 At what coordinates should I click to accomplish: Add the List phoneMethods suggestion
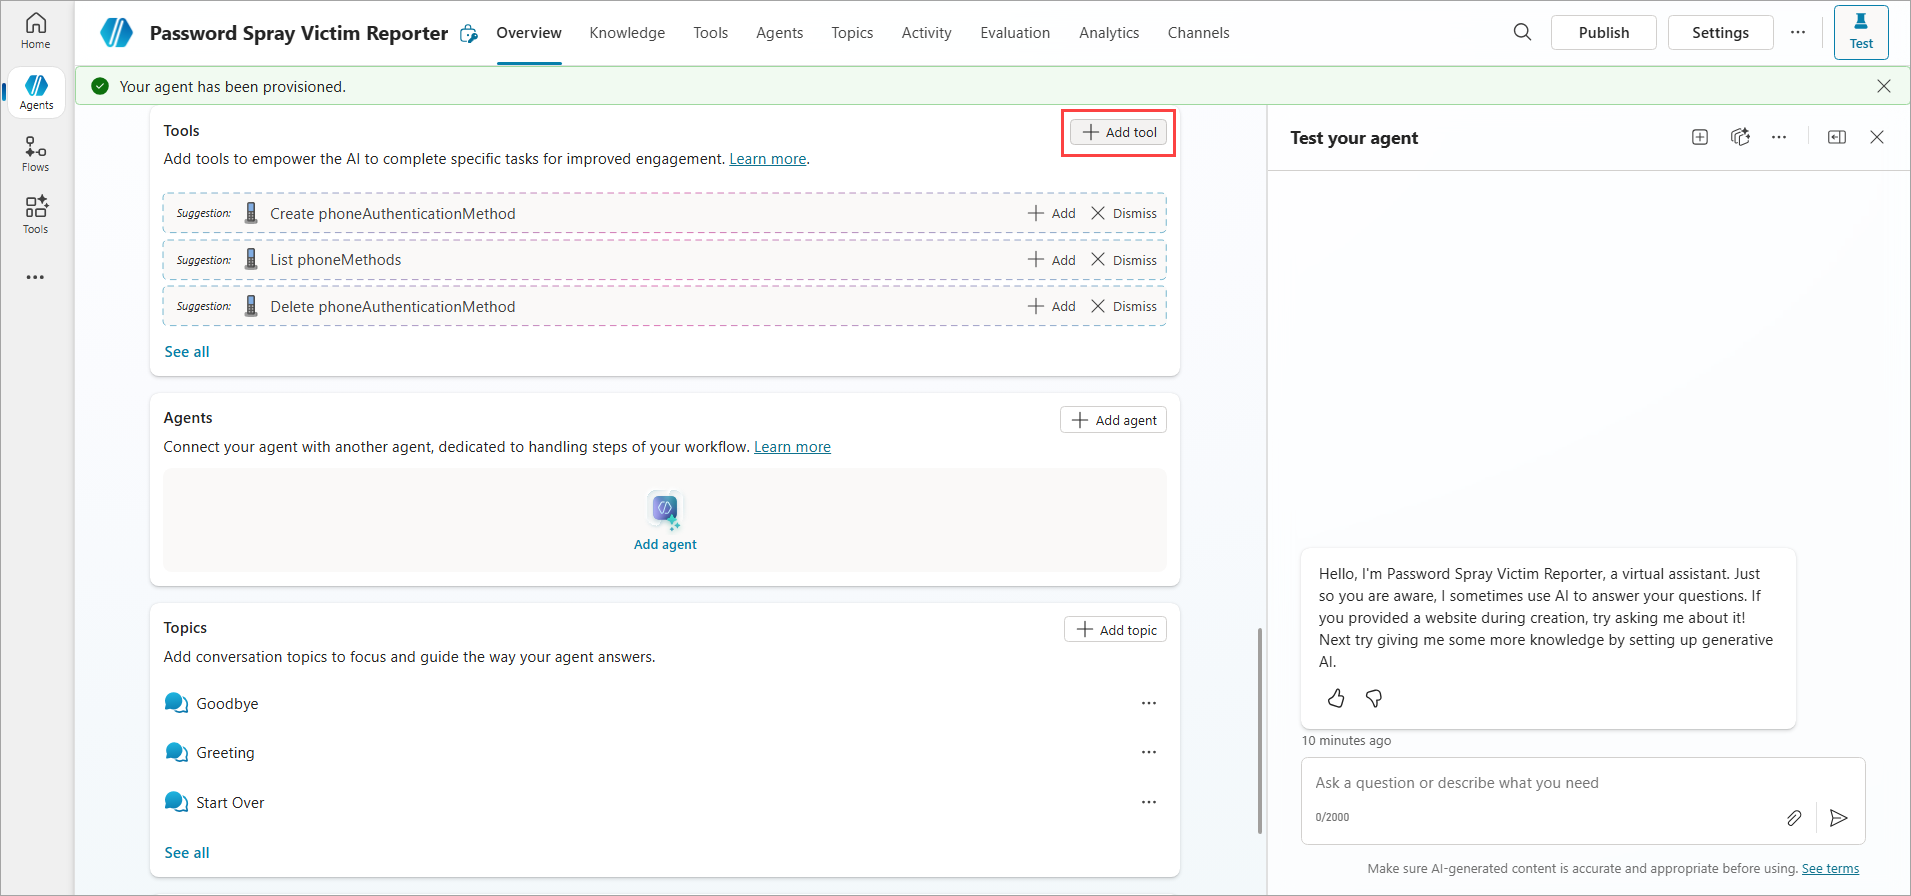pos(1052,260)
